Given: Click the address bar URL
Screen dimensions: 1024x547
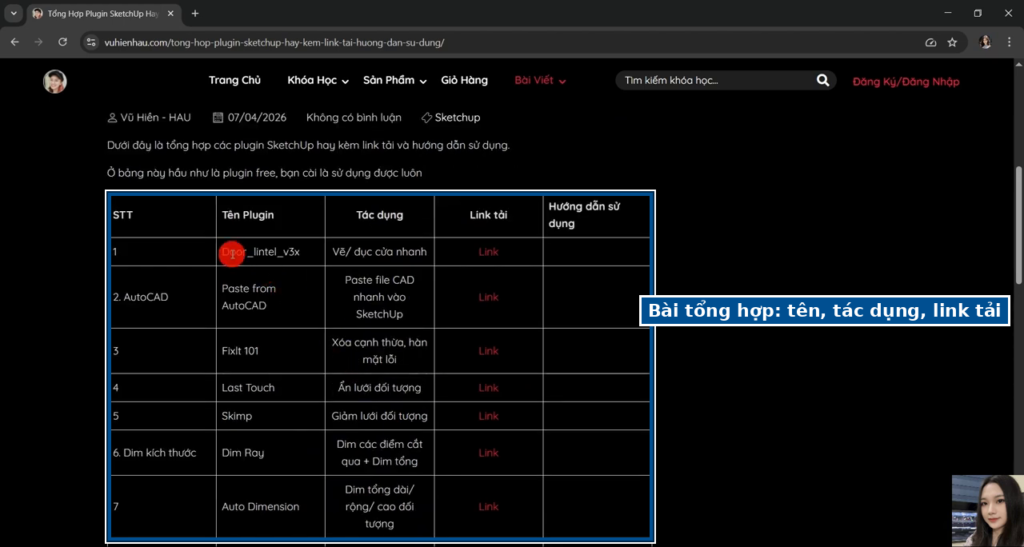Looking at the screenshot, I should (x=274, y=42).
